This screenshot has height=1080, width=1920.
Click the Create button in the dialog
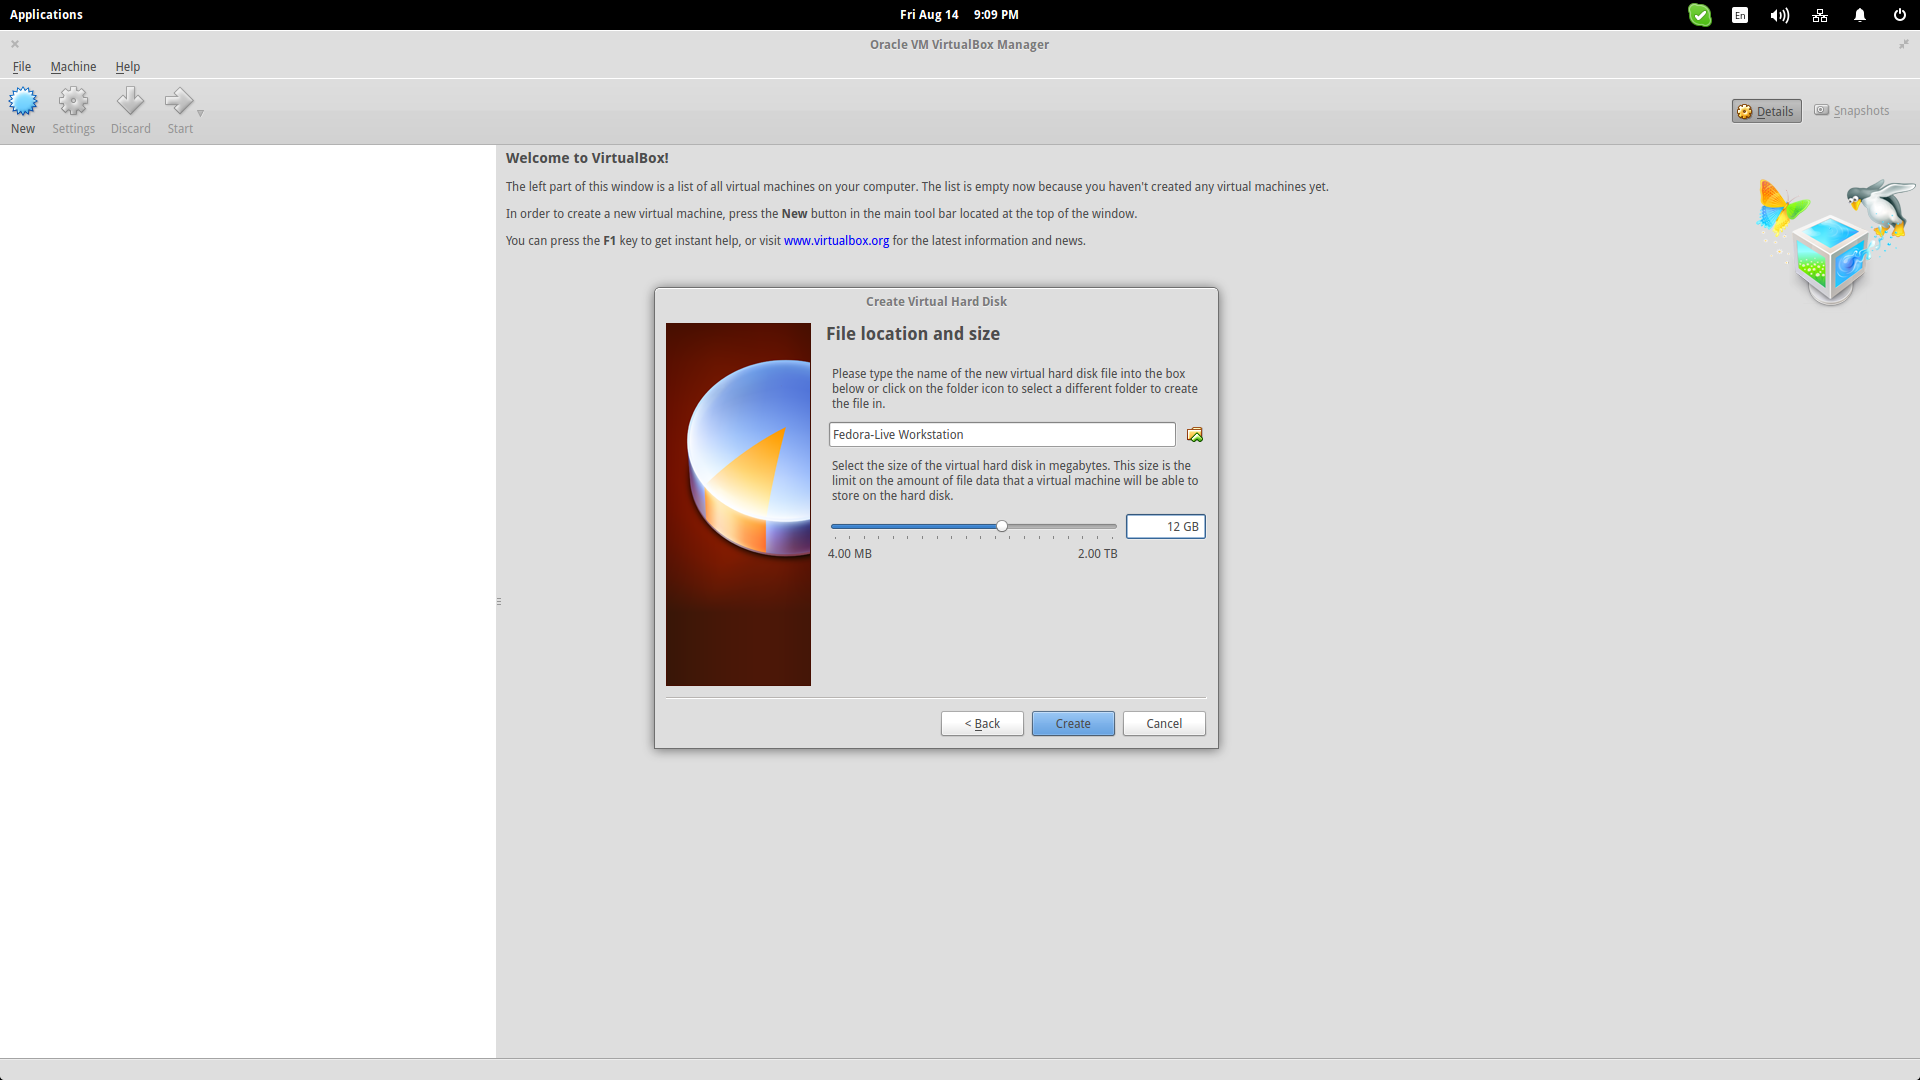coord(1073,724)
